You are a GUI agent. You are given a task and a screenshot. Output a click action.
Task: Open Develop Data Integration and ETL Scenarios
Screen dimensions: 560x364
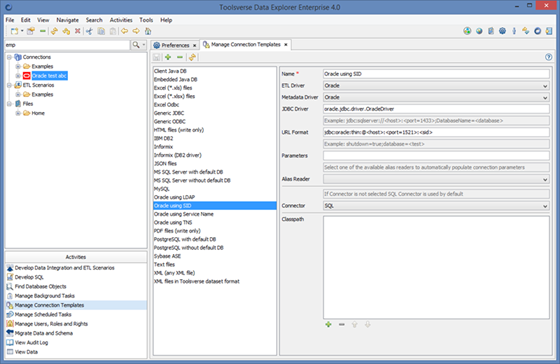click(x=65, y=268)
